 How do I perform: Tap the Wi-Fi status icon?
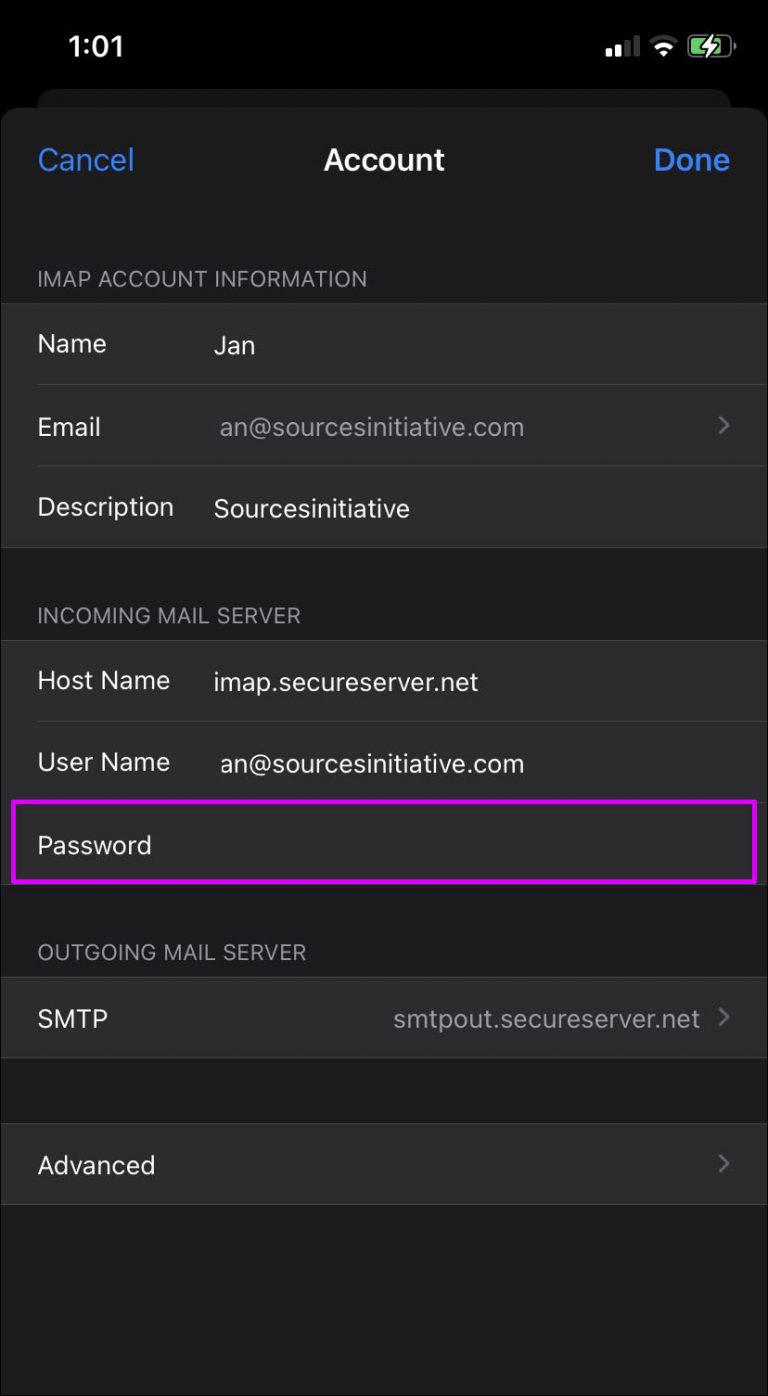663,46
